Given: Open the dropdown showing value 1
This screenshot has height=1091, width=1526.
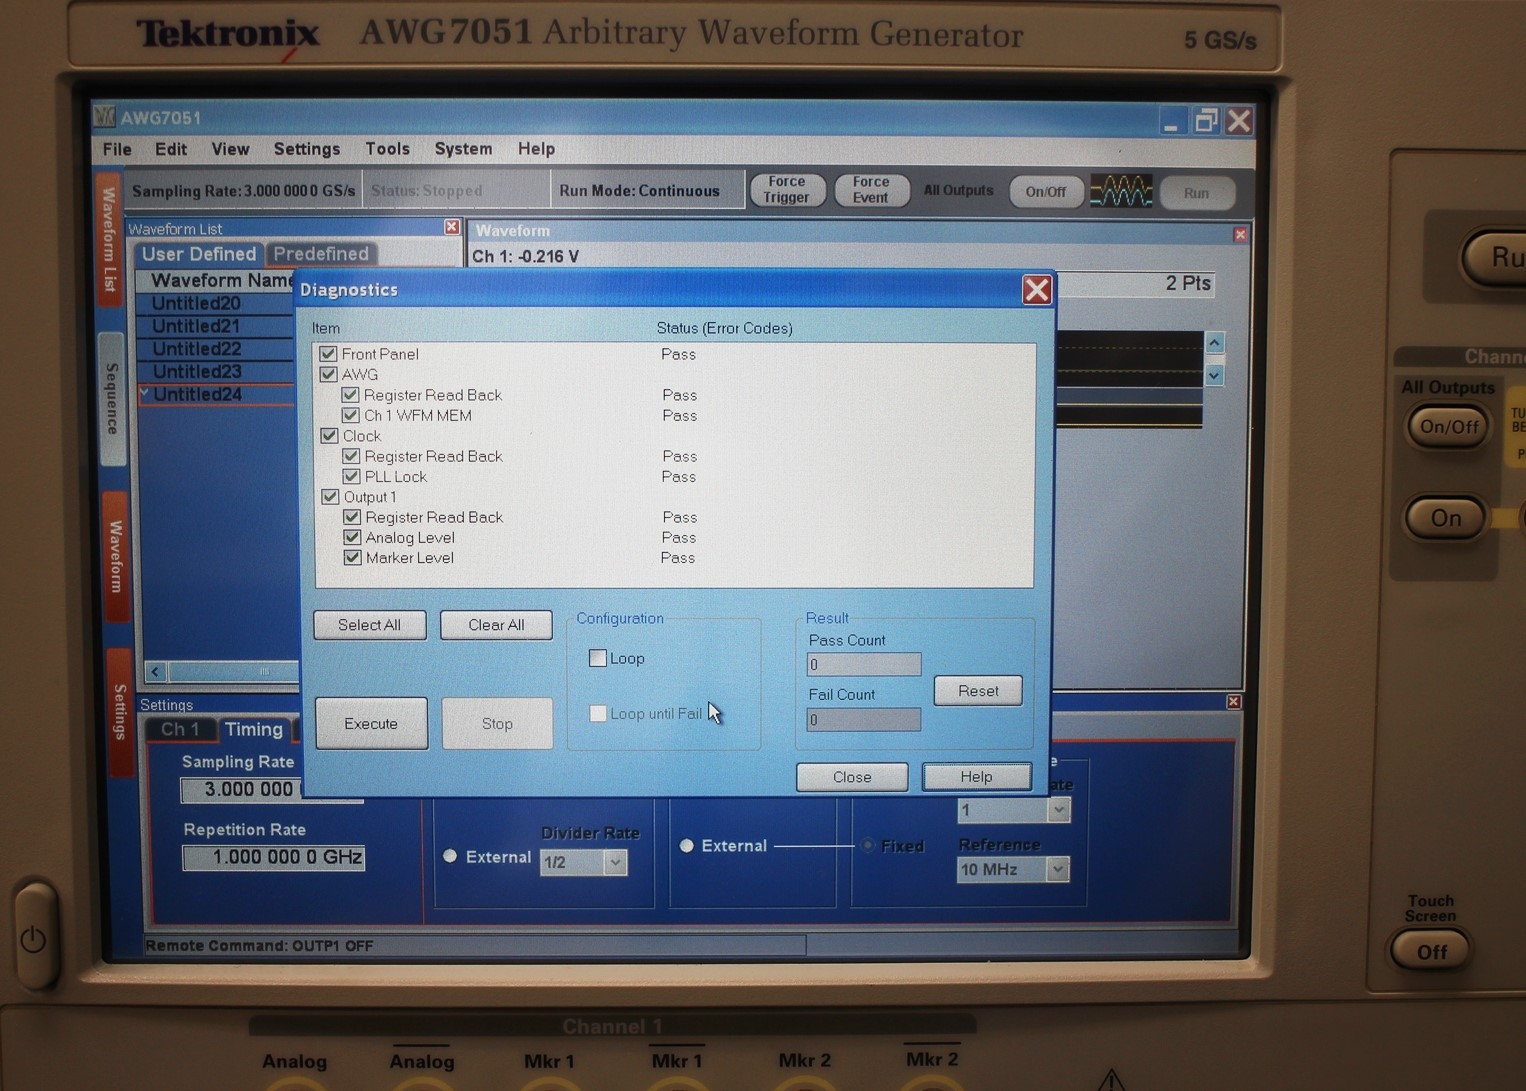Looking at the screenshot, I should point(1058,809).
